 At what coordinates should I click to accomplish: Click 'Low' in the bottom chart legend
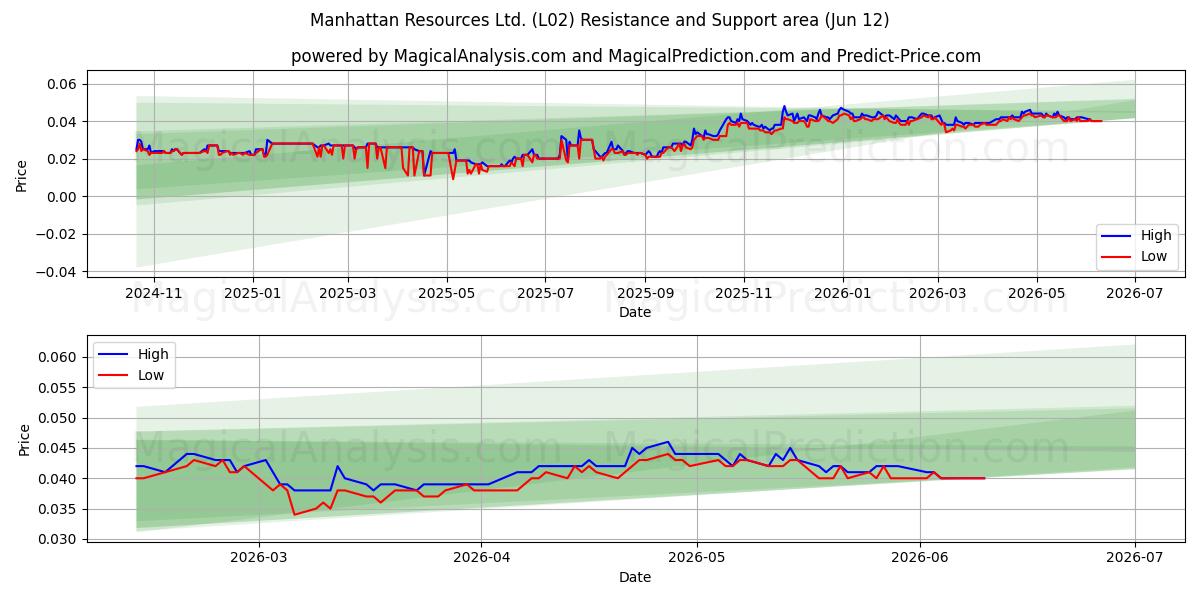(x=150, y=375)
